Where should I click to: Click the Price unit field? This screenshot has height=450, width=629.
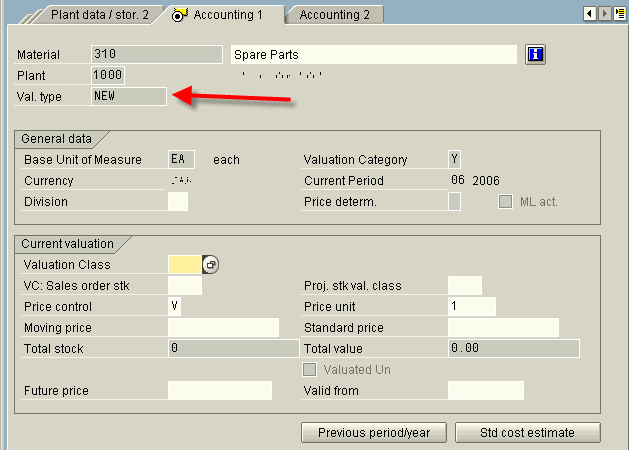pyautogui.click(x=472, y=307)
